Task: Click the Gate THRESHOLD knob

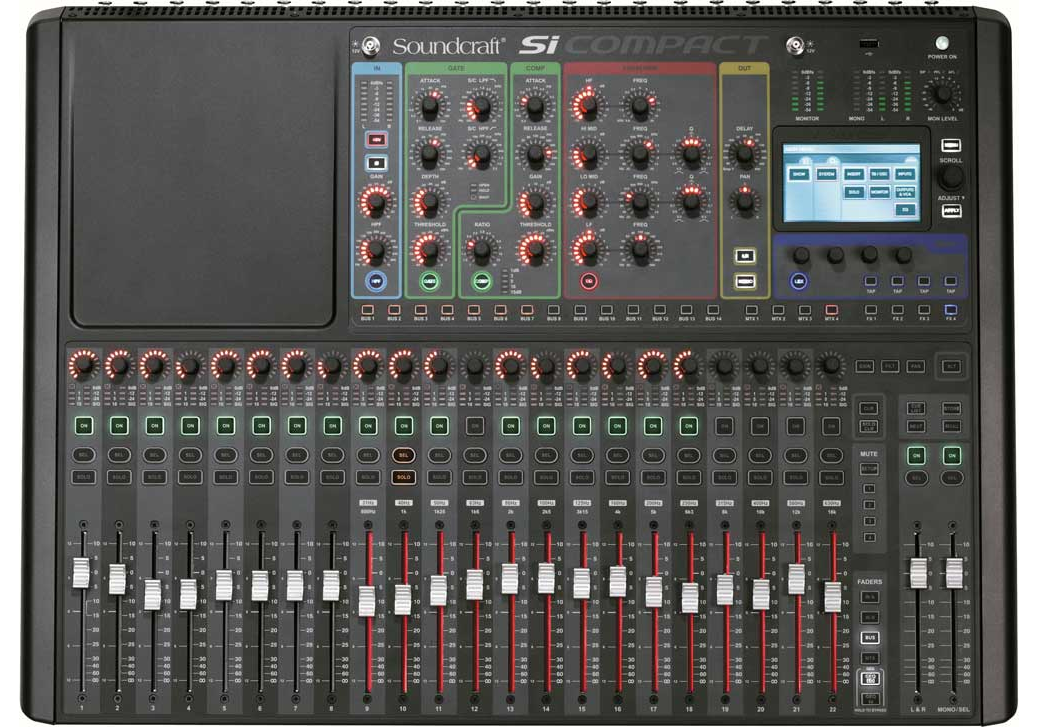Action: pos(429,250)
